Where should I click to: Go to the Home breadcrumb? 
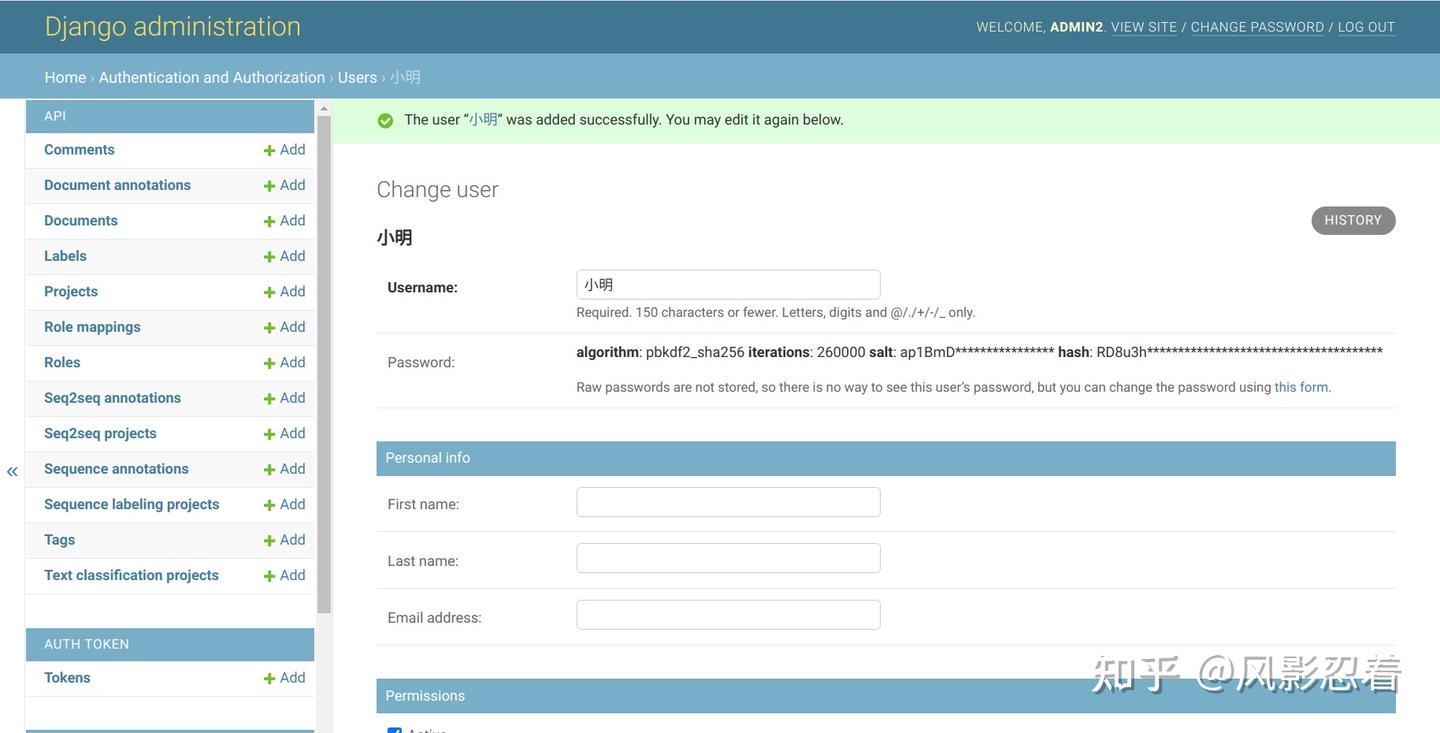point(65,77)
